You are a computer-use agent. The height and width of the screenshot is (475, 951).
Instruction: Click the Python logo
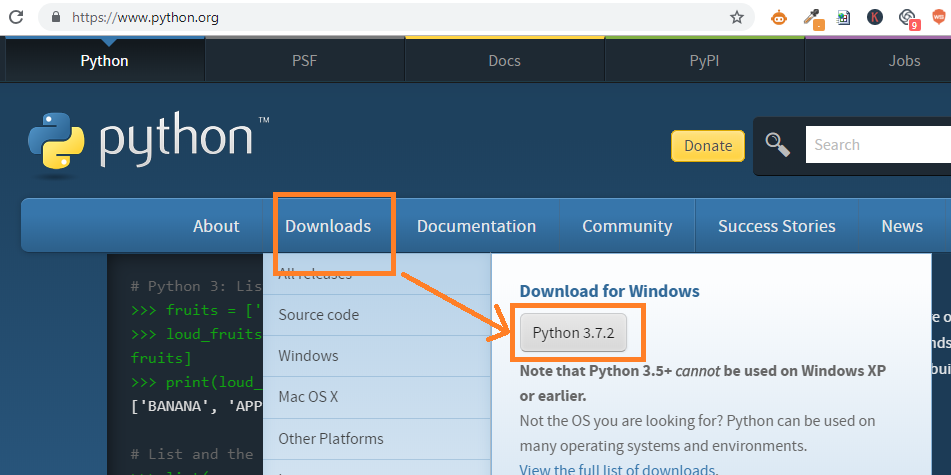click(148, 146)
